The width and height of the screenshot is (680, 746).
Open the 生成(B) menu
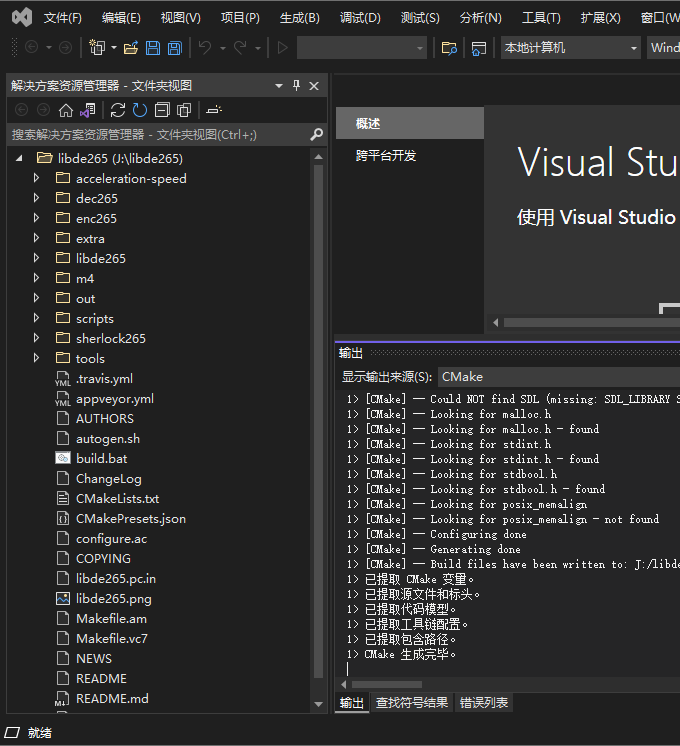click(299, 18)
